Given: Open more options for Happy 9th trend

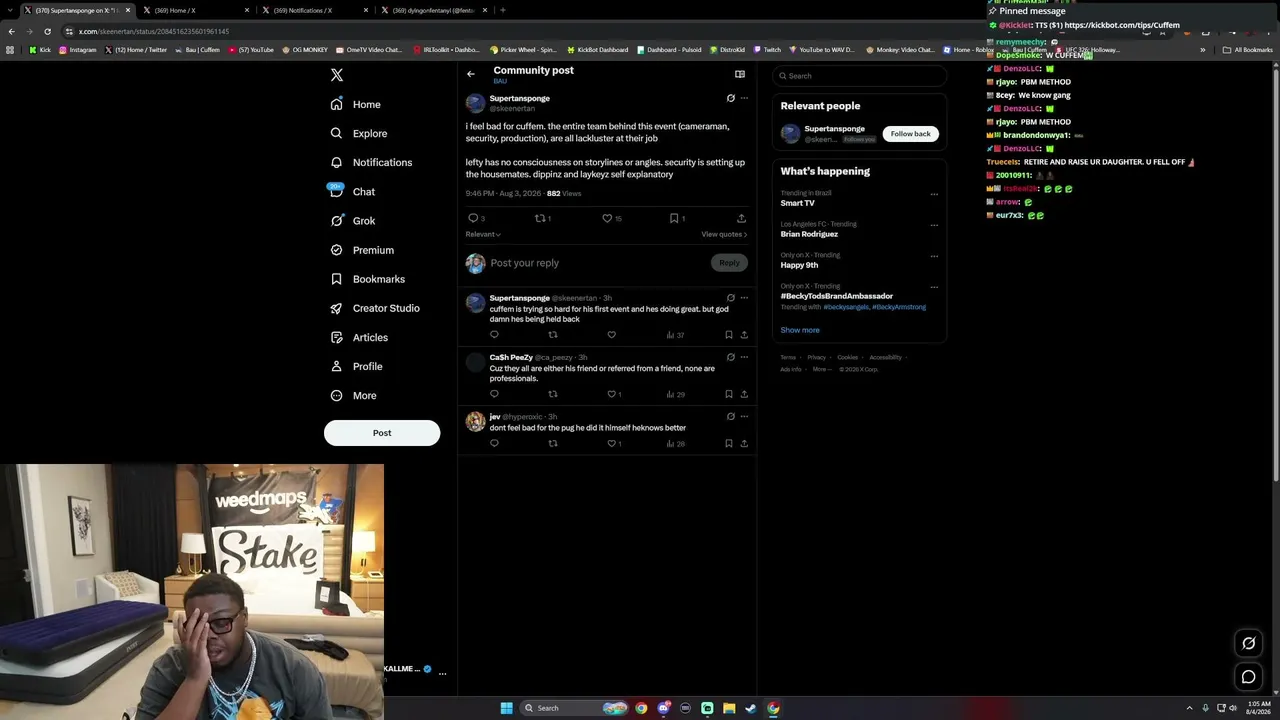Looking at the screenshot, I should pos(934,256).
